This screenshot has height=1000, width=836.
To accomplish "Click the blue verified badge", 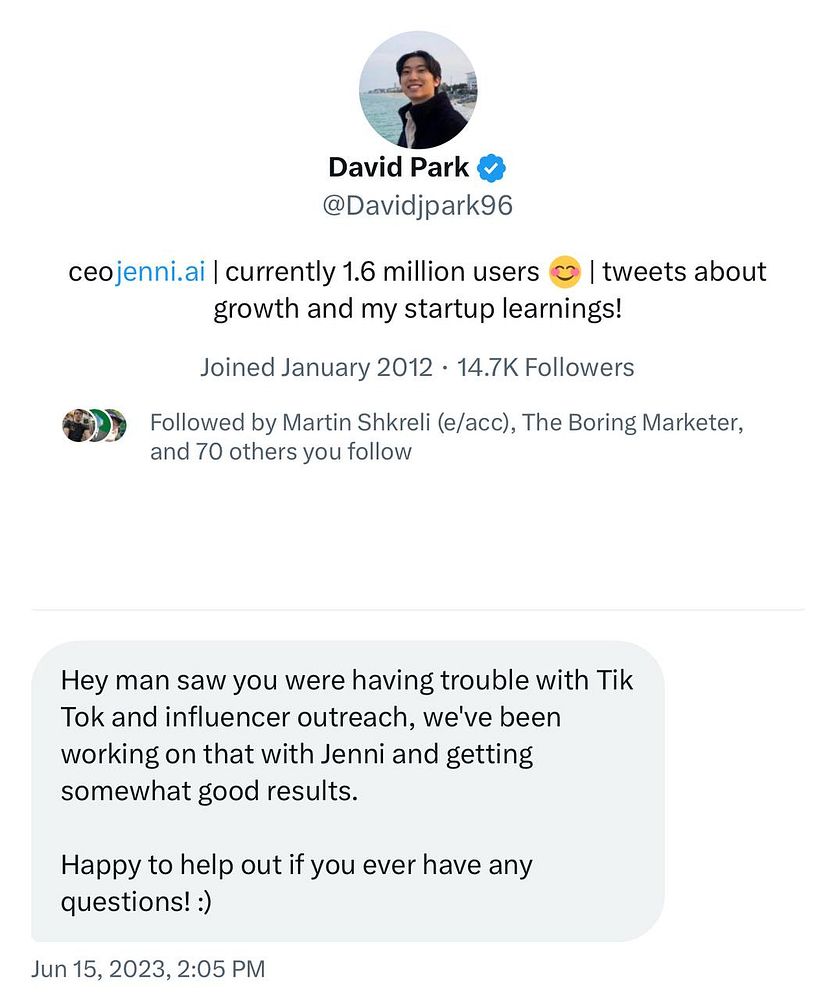I will [x=491, y=167].
